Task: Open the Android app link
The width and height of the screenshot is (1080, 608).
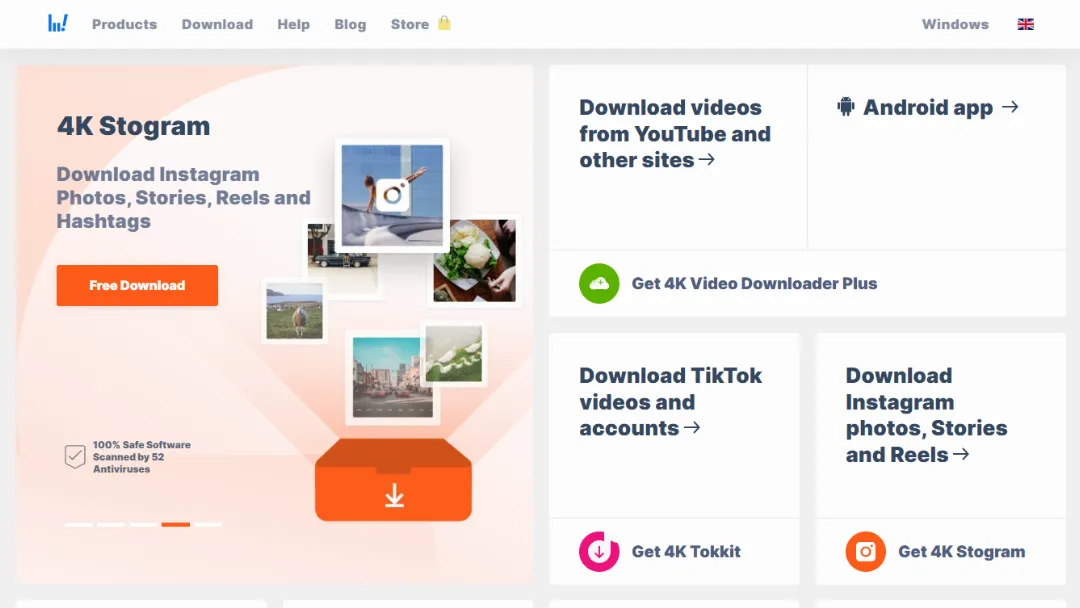Action: 928,107
